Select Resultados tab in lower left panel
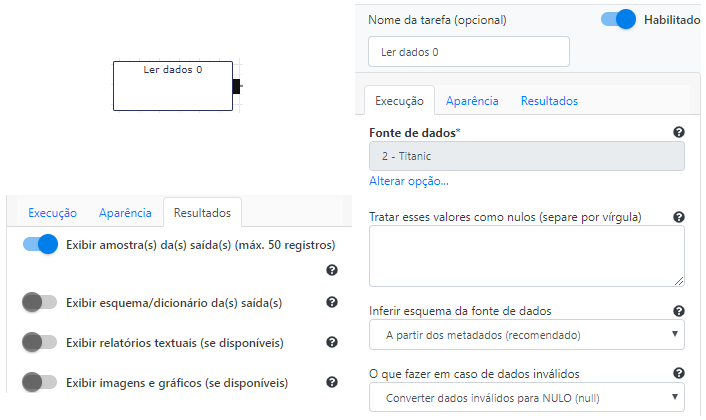The height and width of the screenshot is (420, 706). tap(202, 213)
